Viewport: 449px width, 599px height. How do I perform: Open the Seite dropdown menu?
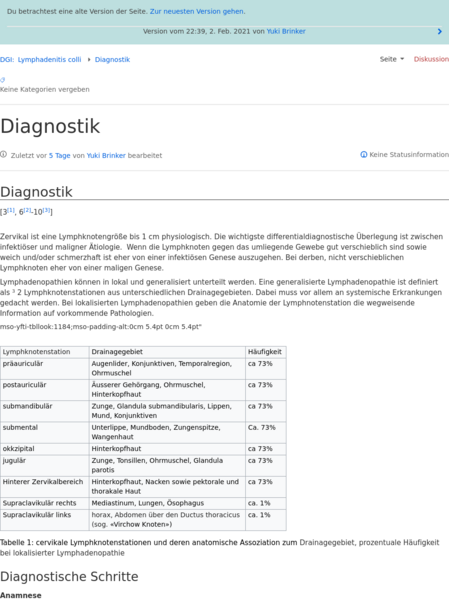[x=392, y=59]
